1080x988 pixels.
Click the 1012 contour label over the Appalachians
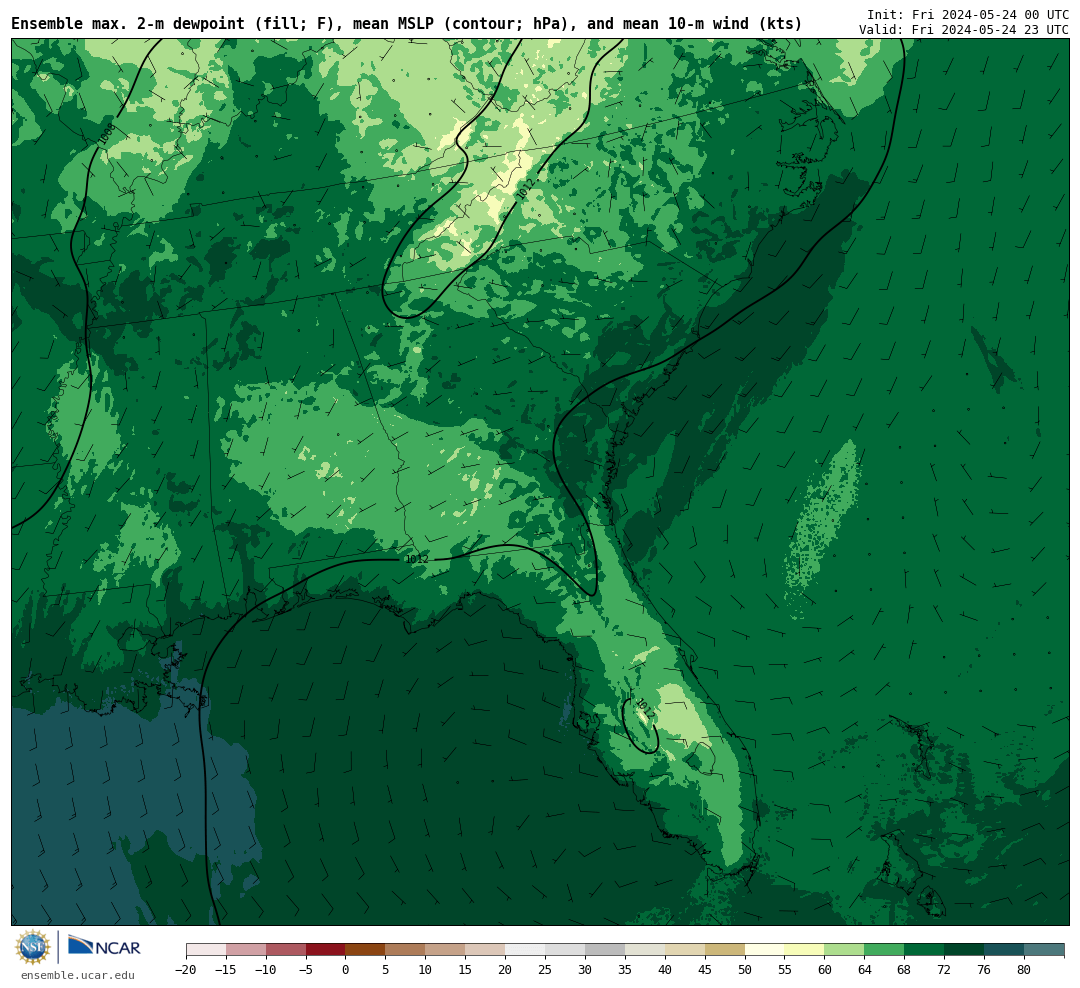(x=525, y=189)
